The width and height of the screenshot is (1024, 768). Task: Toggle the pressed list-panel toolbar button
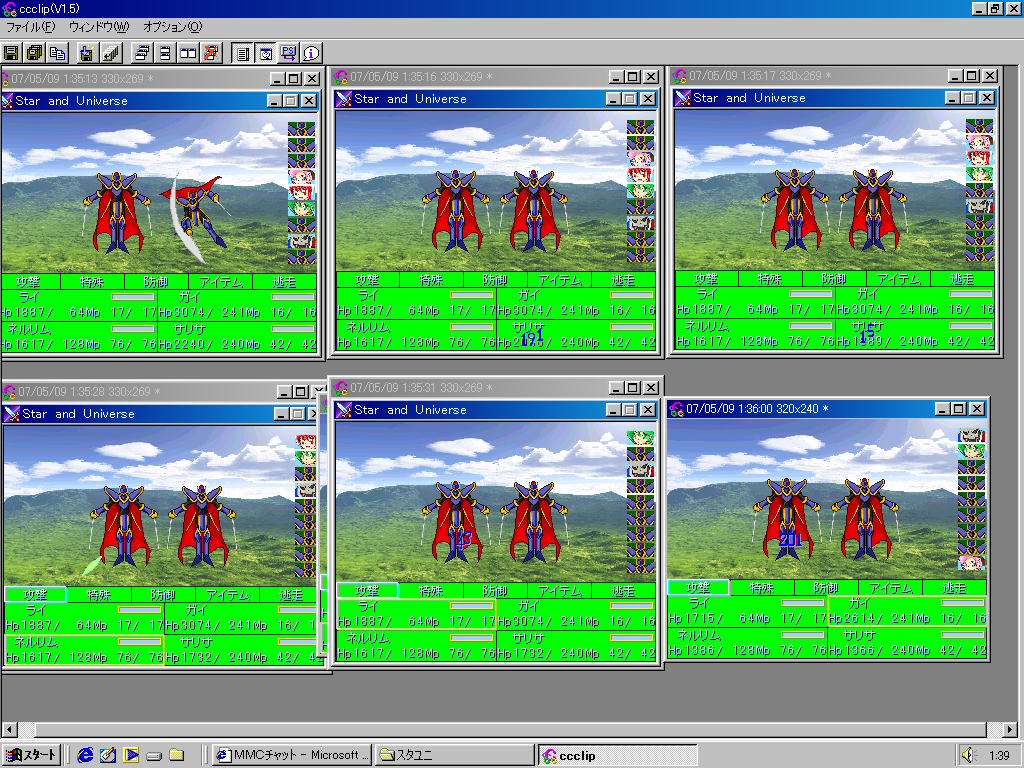tap(242, 54)
